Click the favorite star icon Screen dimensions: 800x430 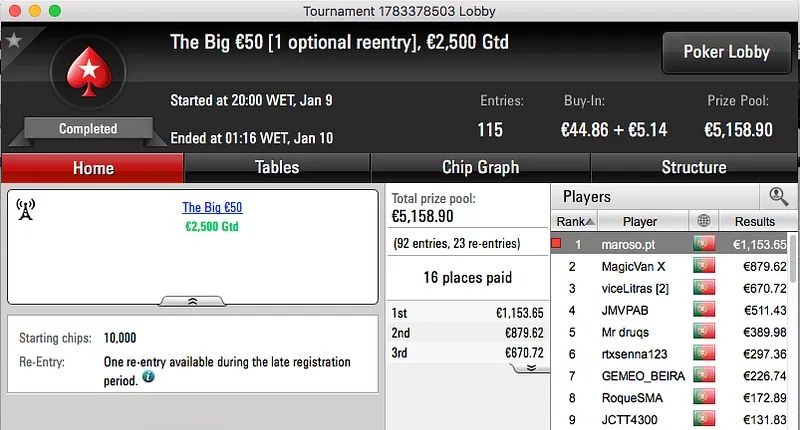pos(13,41)
